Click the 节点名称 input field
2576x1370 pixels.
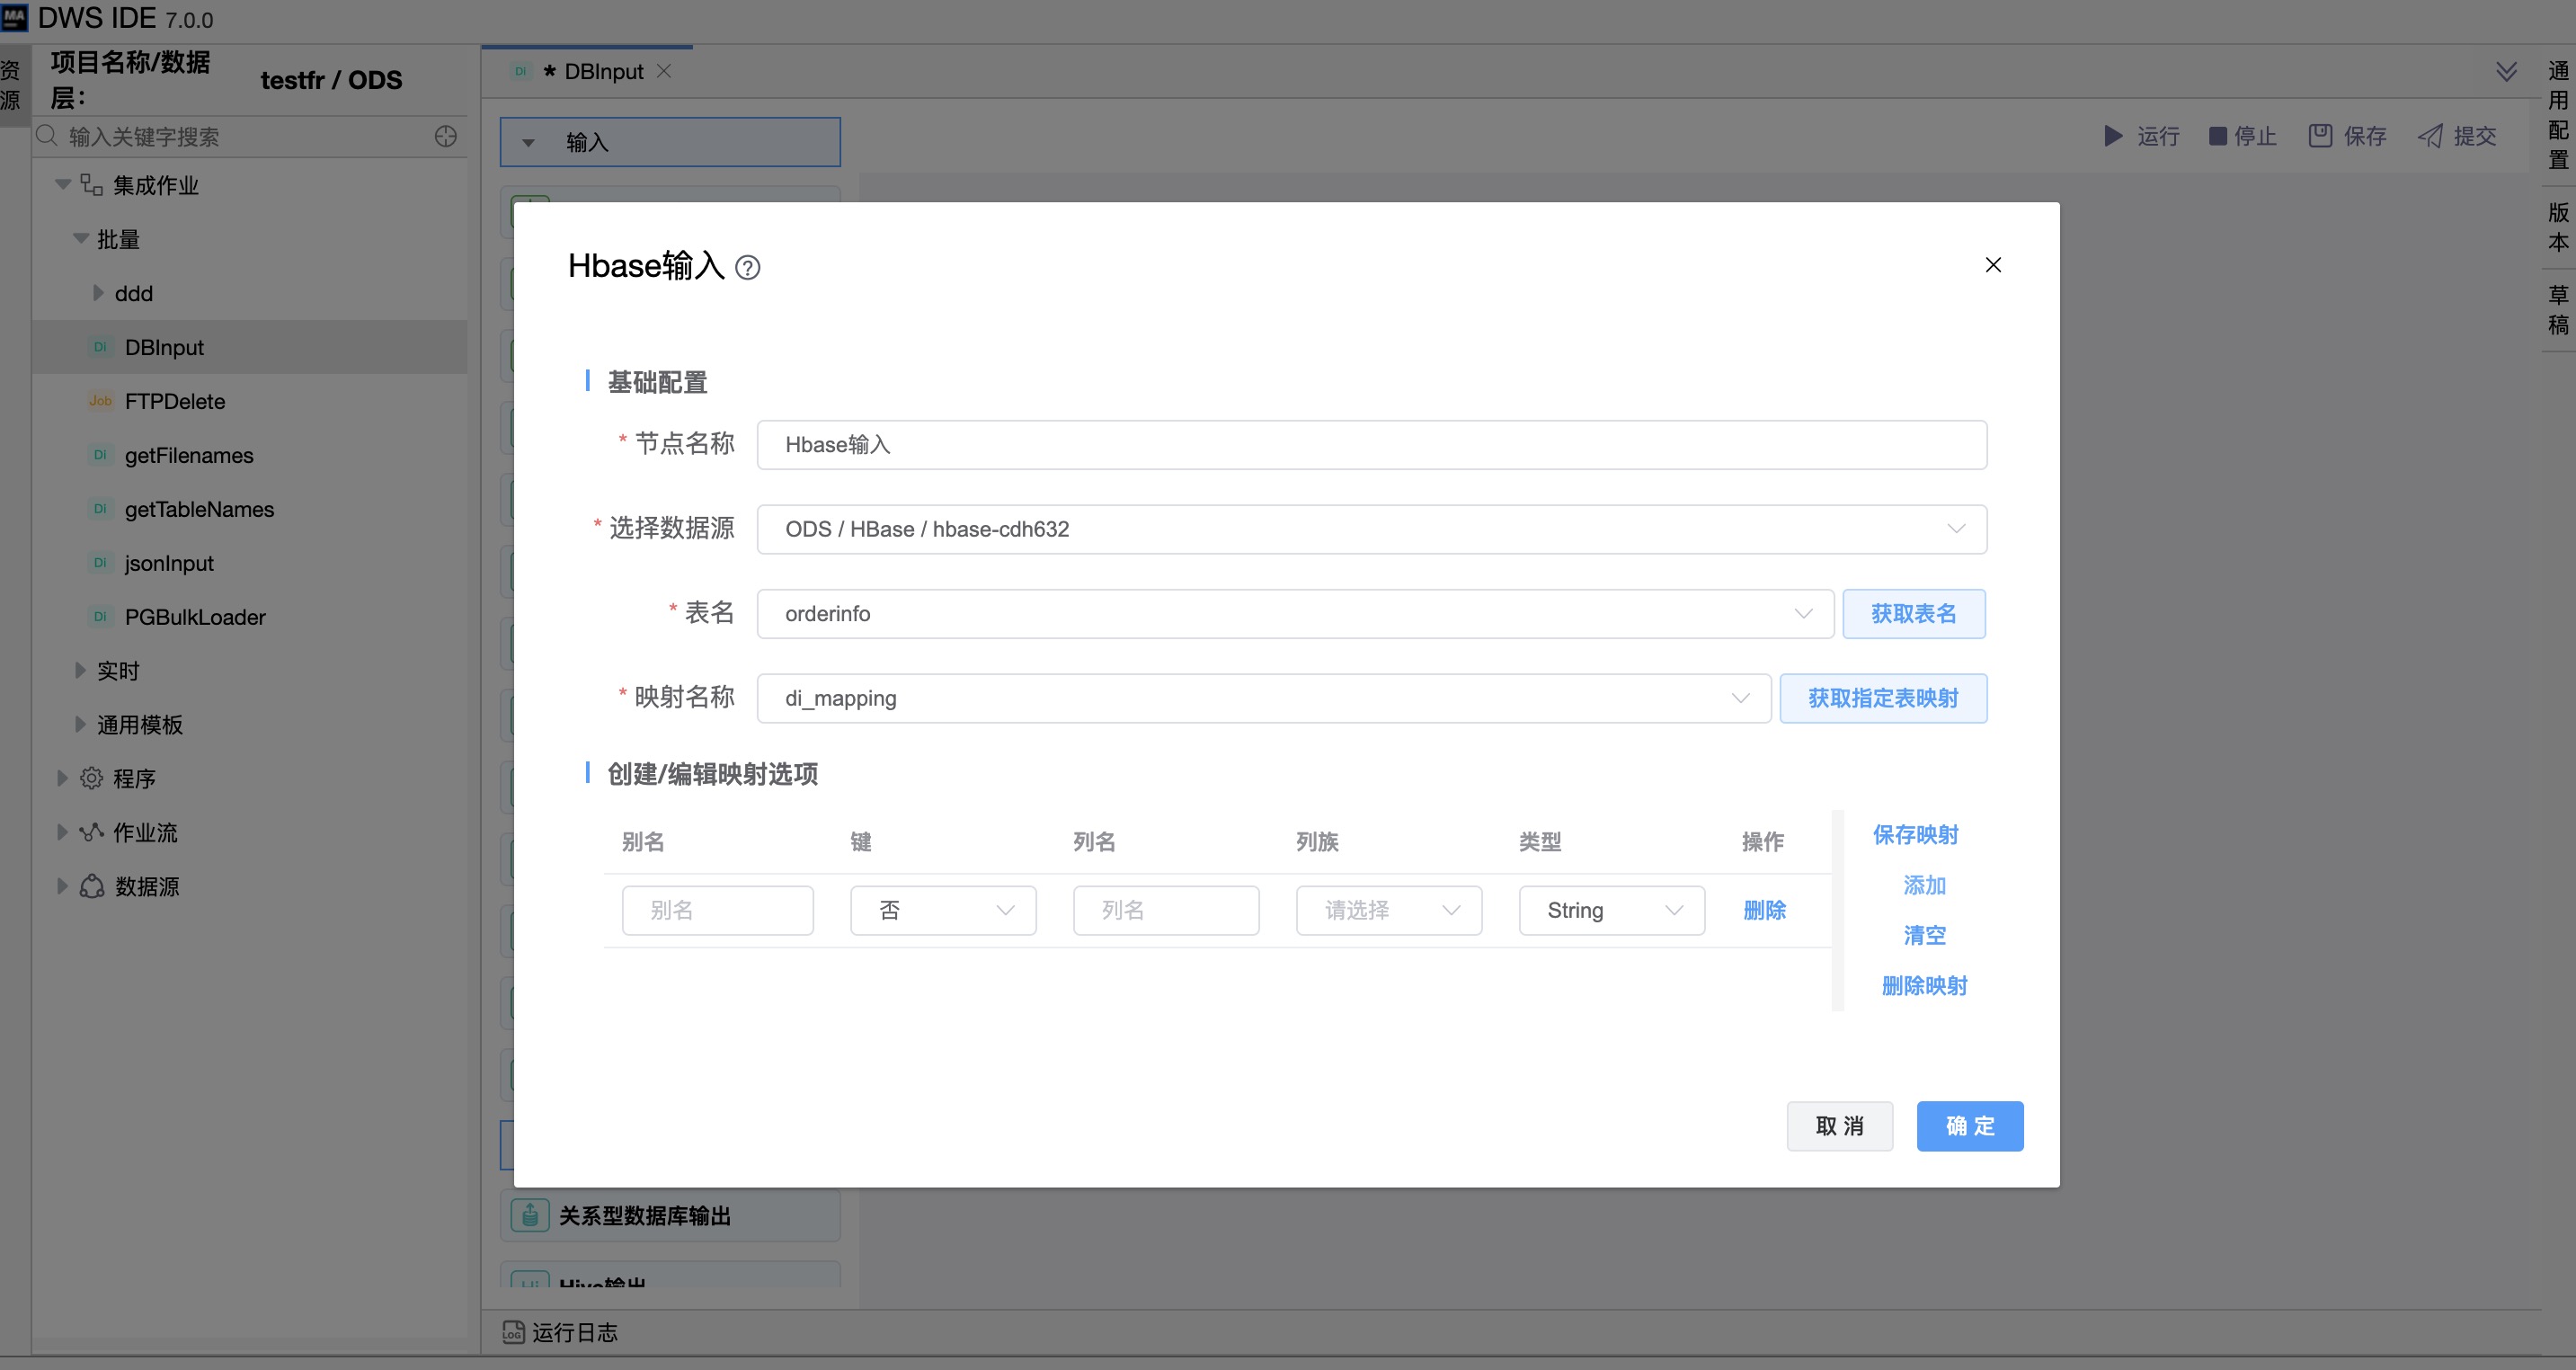point(1370,445)
